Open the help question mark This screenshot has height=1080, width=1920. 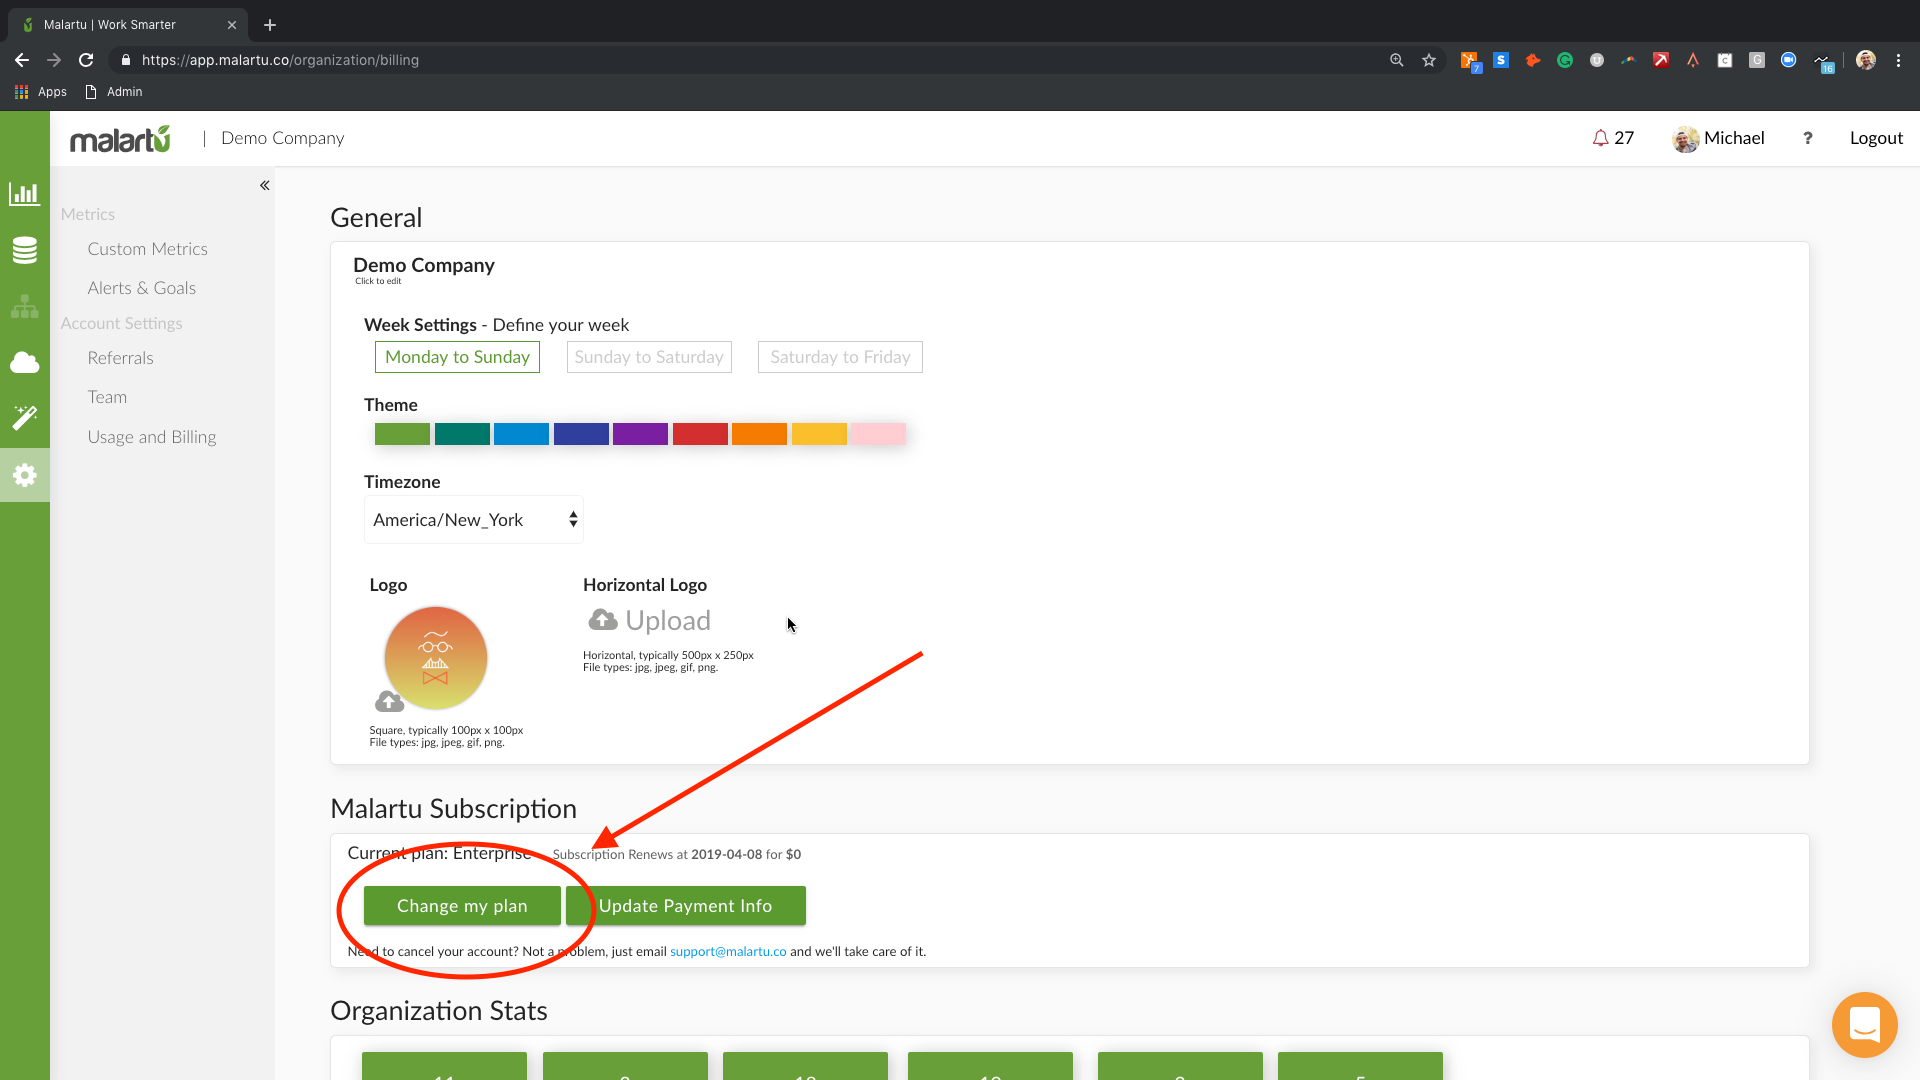point(1807,138)
